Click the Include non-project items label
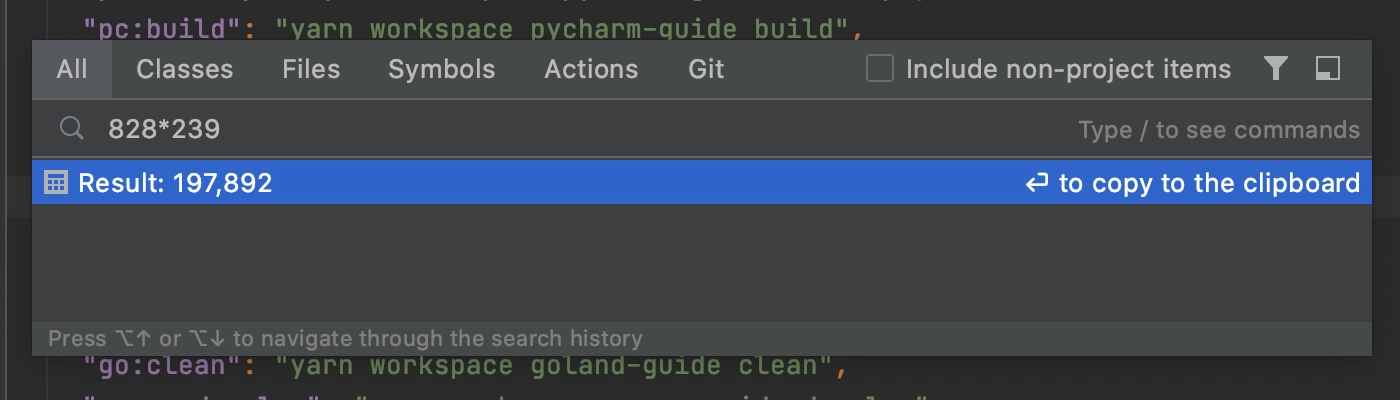 point(1068,69)
